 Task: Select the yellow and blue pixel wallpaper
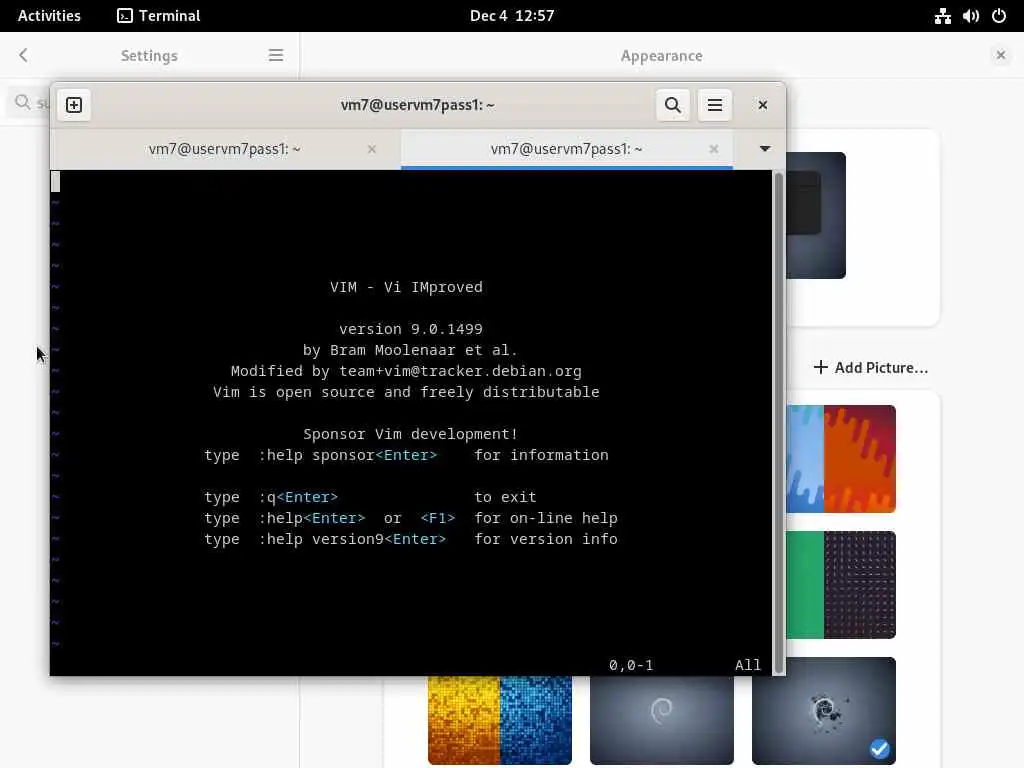click(500, 720)
